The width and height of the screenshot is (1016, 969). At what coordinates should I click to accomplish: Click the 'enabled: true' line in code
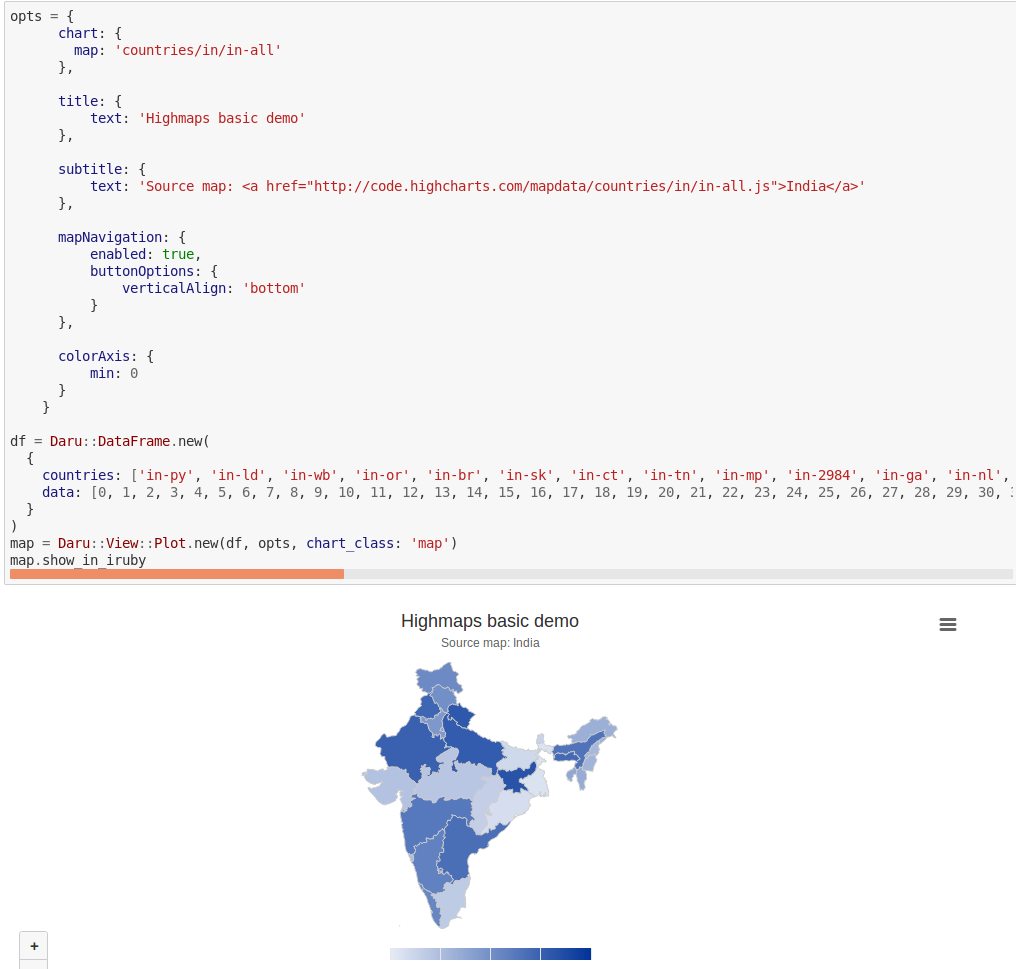coord(145,254)
